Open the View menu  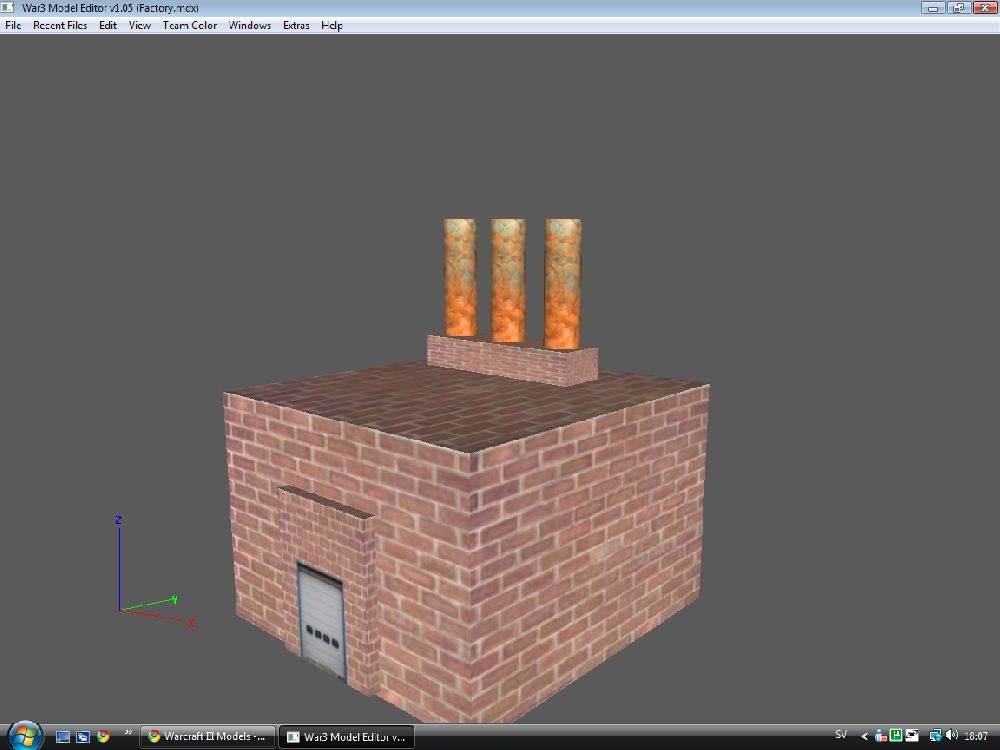[140, 26]
